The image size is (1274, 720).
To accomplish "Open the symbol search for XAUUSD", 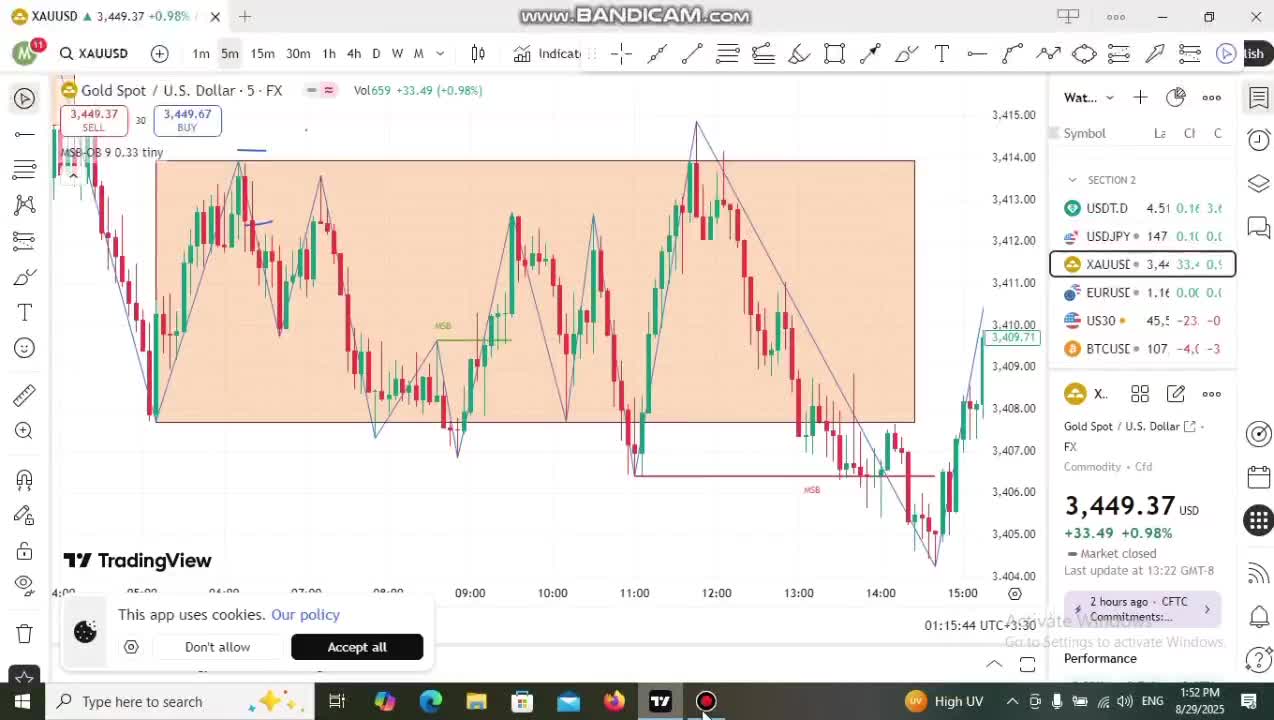I will coord(94,54).
